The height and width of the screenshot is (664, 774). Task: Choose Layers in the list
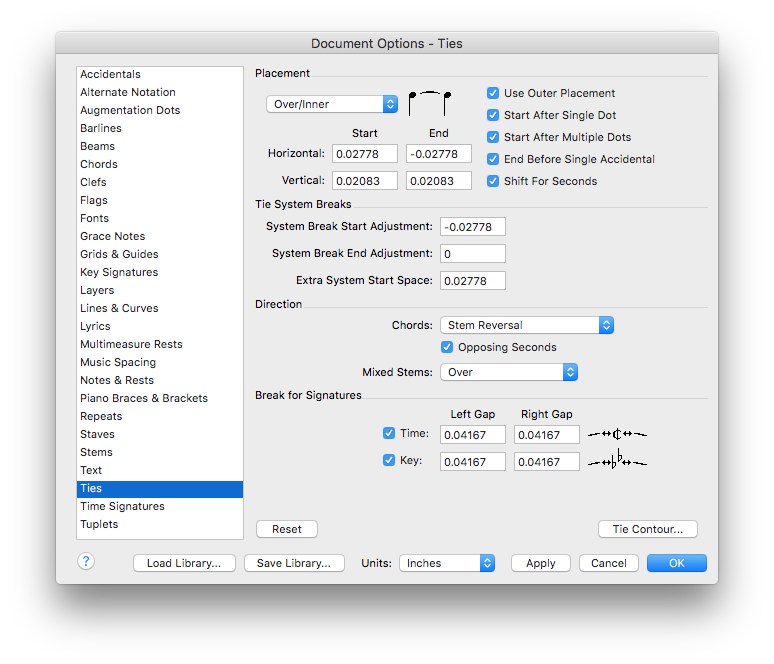[x=160, y=290]
